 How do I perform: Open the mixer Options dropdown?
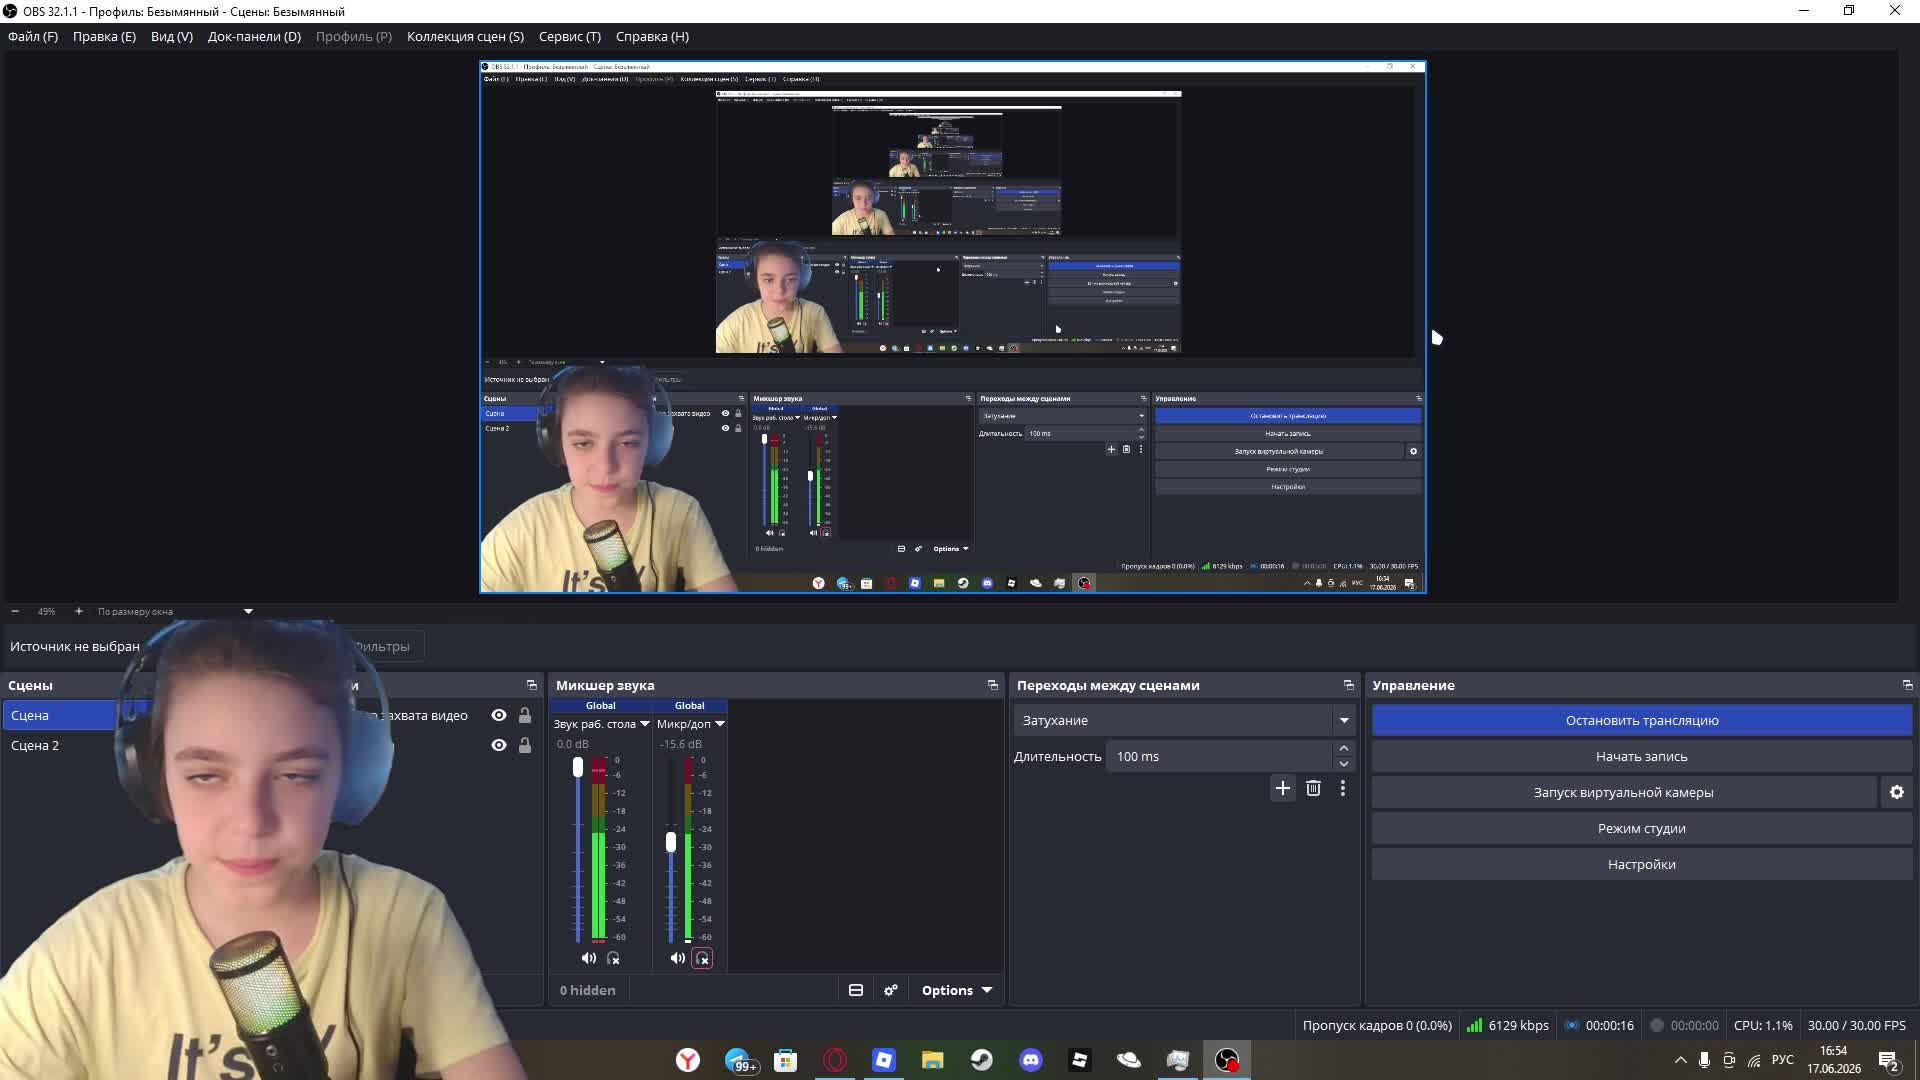957,990
